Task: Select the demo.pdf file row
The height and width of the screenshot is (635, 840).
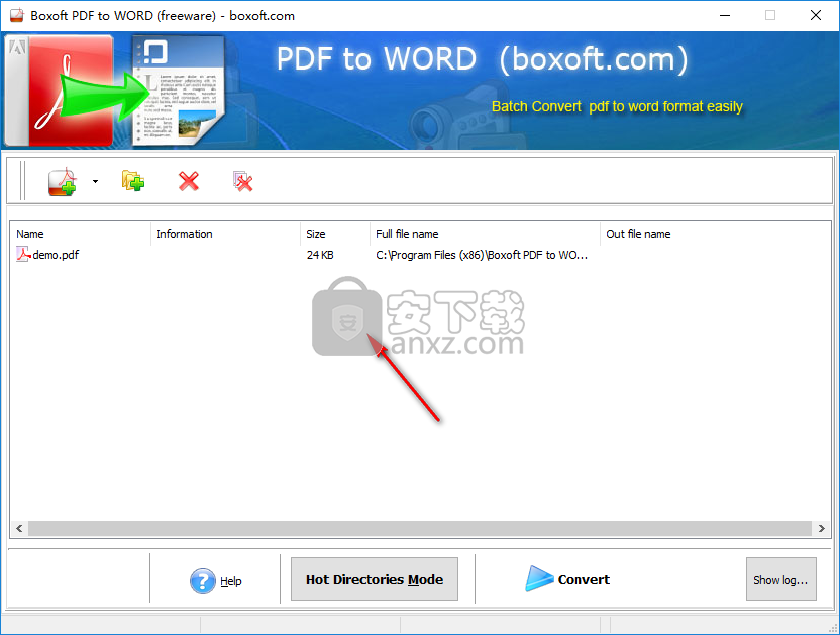Action: (420, 255)
